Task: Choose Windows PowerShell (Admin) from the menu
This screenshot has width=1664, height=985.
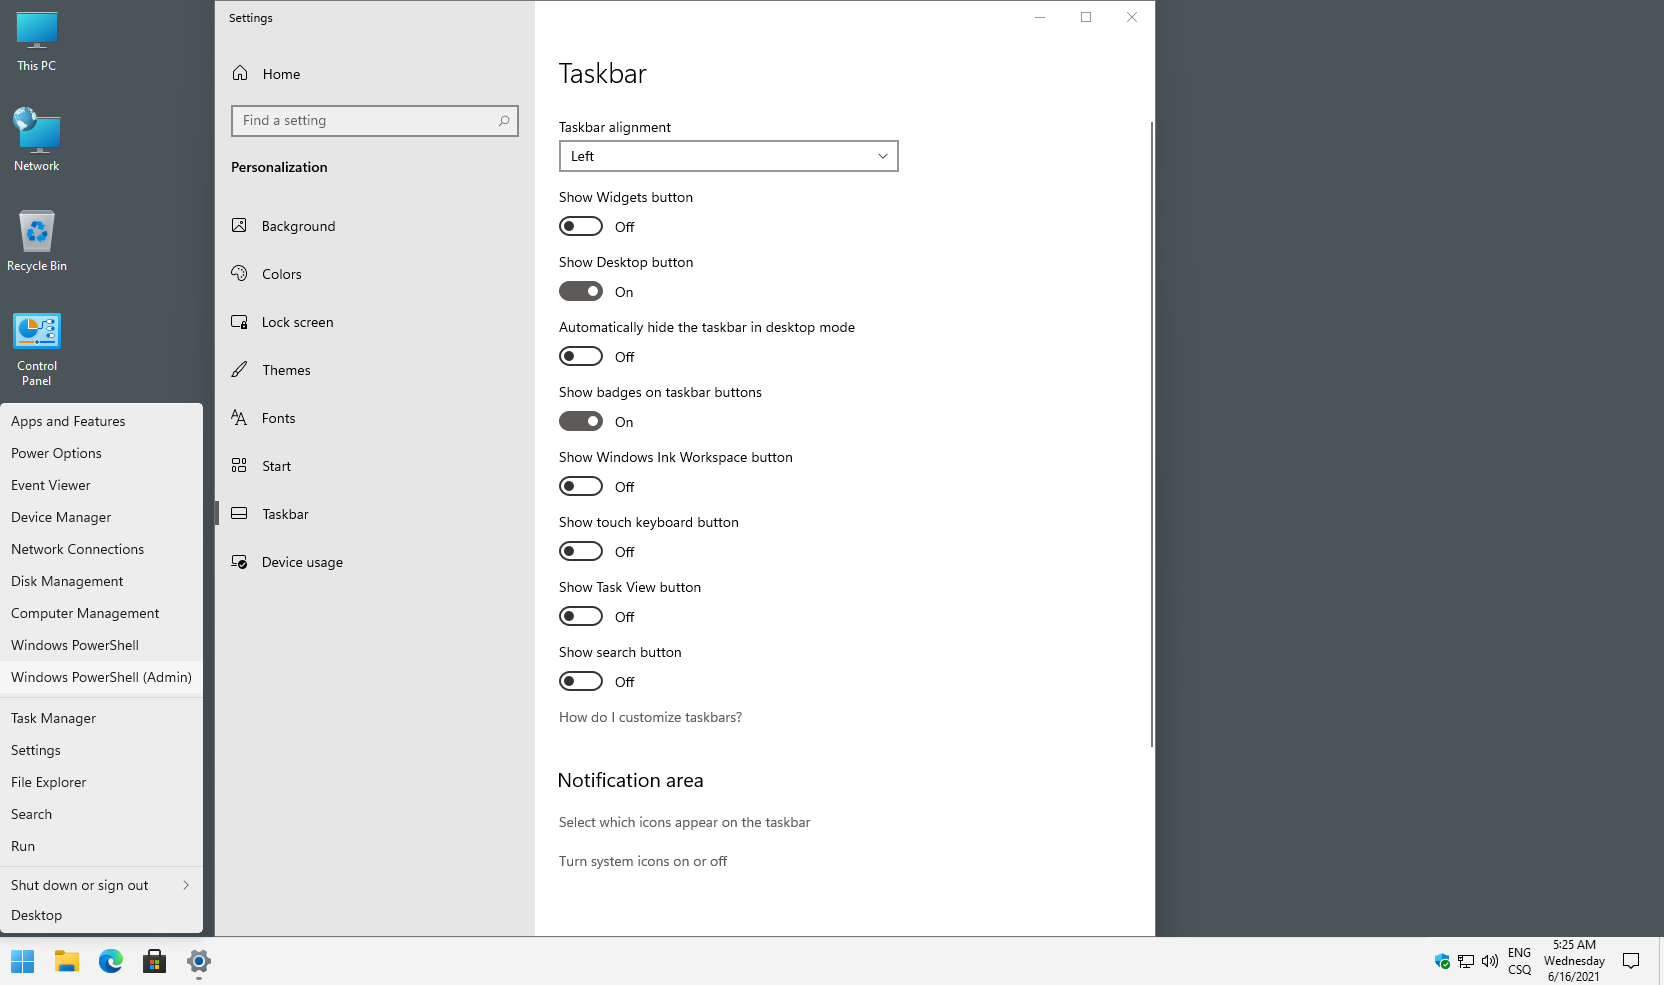Action: tap(101, 677)
